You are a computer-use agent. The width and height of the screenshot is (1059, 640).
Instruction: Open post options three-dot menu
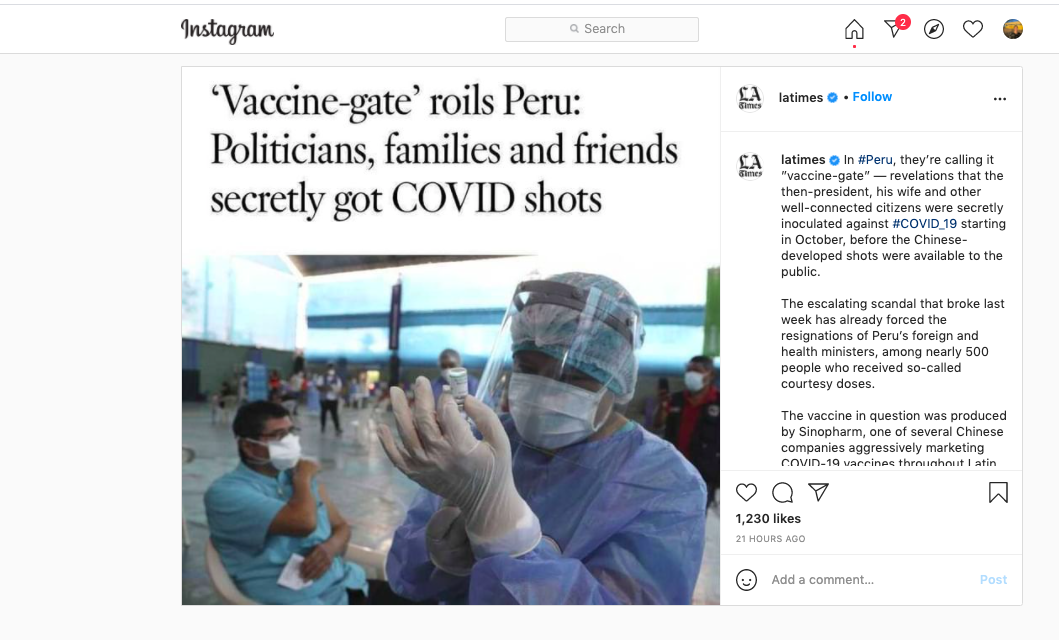pyautogui.click(x=1000, y=99)
